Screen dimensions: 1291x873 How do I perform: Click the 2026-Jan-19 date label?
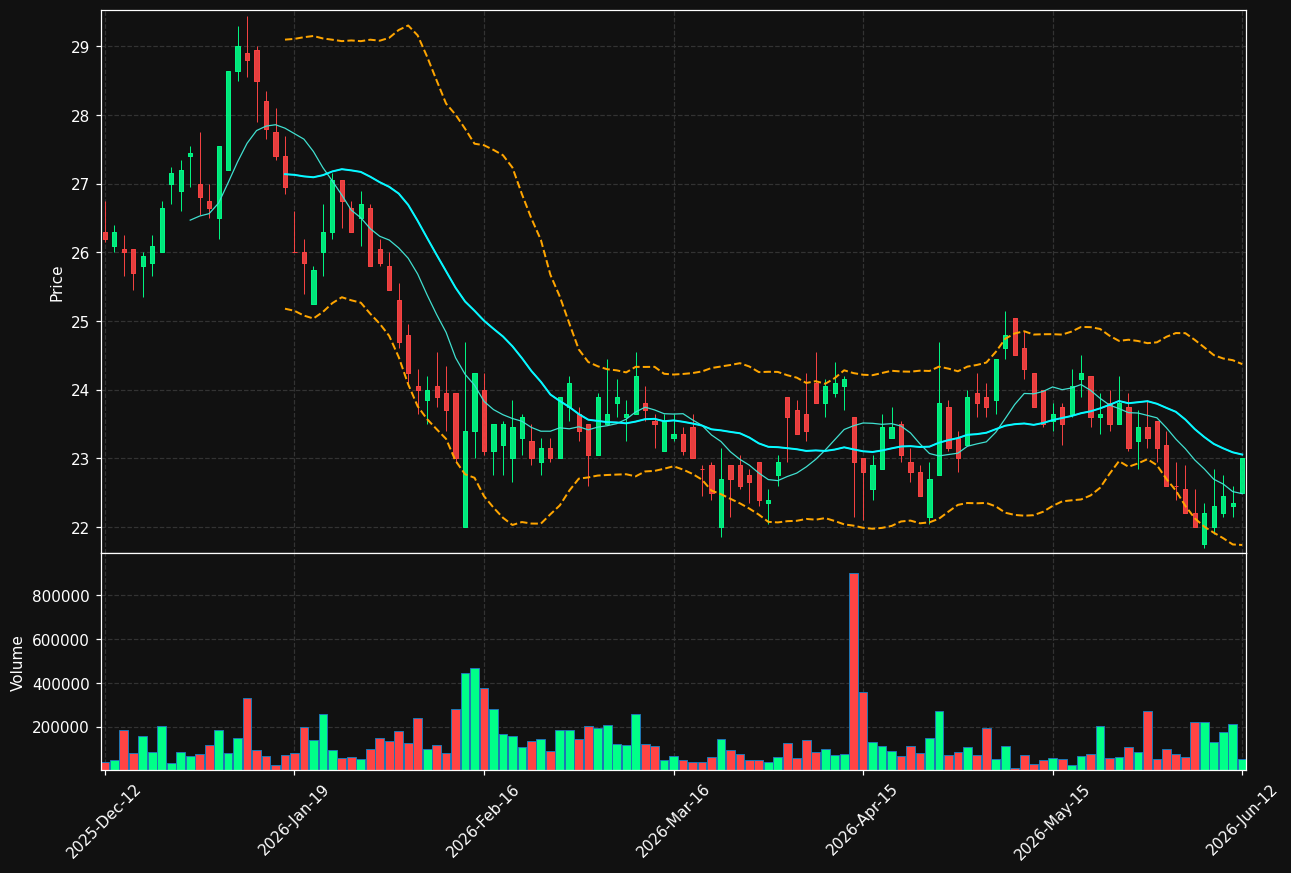[294, 822]
